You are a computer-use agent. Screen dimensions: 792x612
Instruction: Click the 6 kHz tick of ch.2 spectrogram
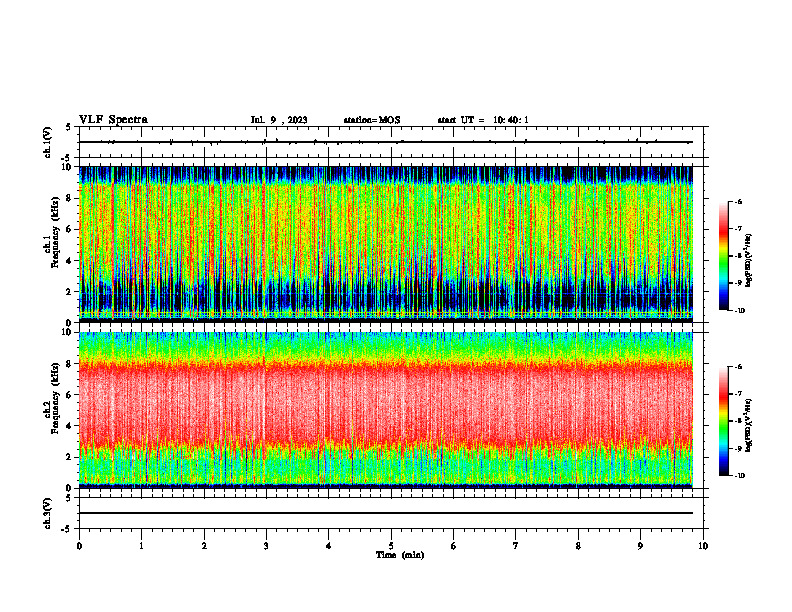70,395
